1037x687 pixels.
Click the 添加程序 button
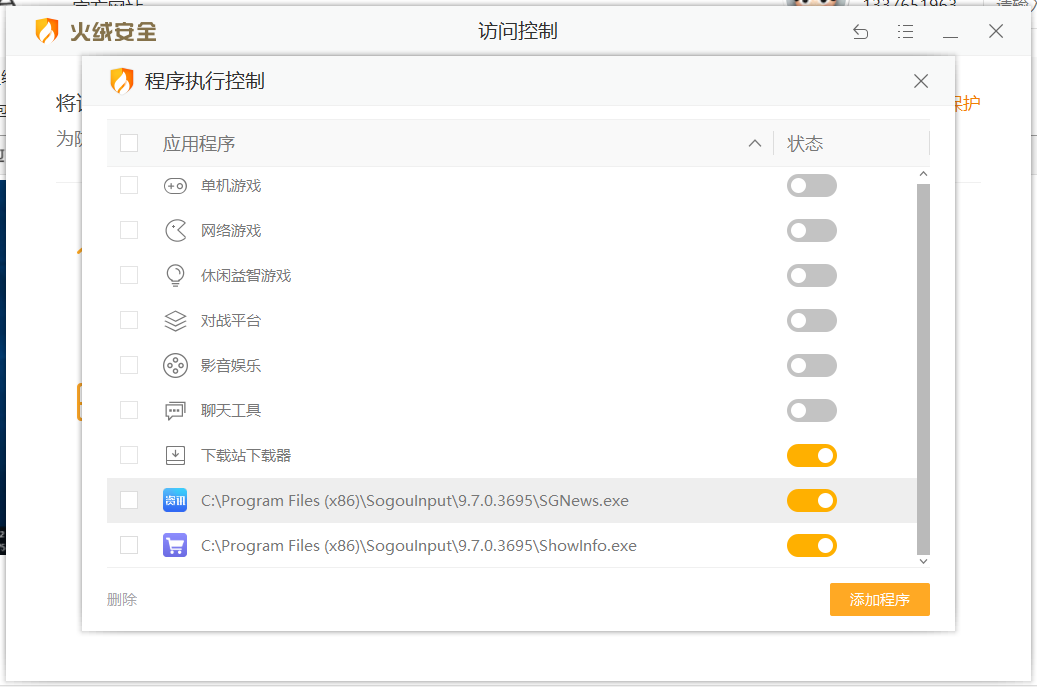[880, 600]
